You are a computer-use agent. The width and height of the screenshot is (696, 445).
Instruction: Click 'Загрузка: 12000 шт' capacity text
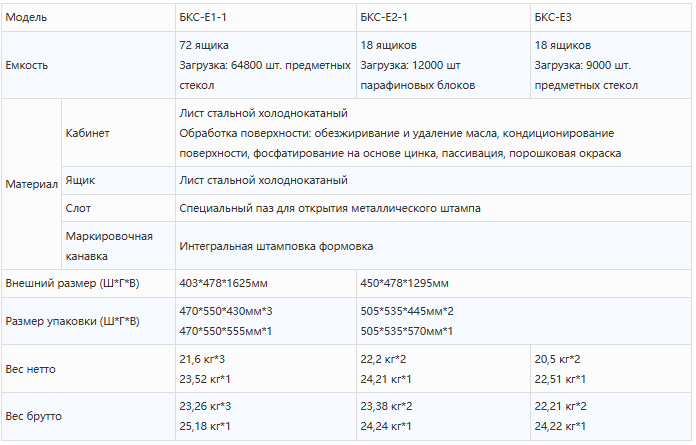(x=410, y=65)
